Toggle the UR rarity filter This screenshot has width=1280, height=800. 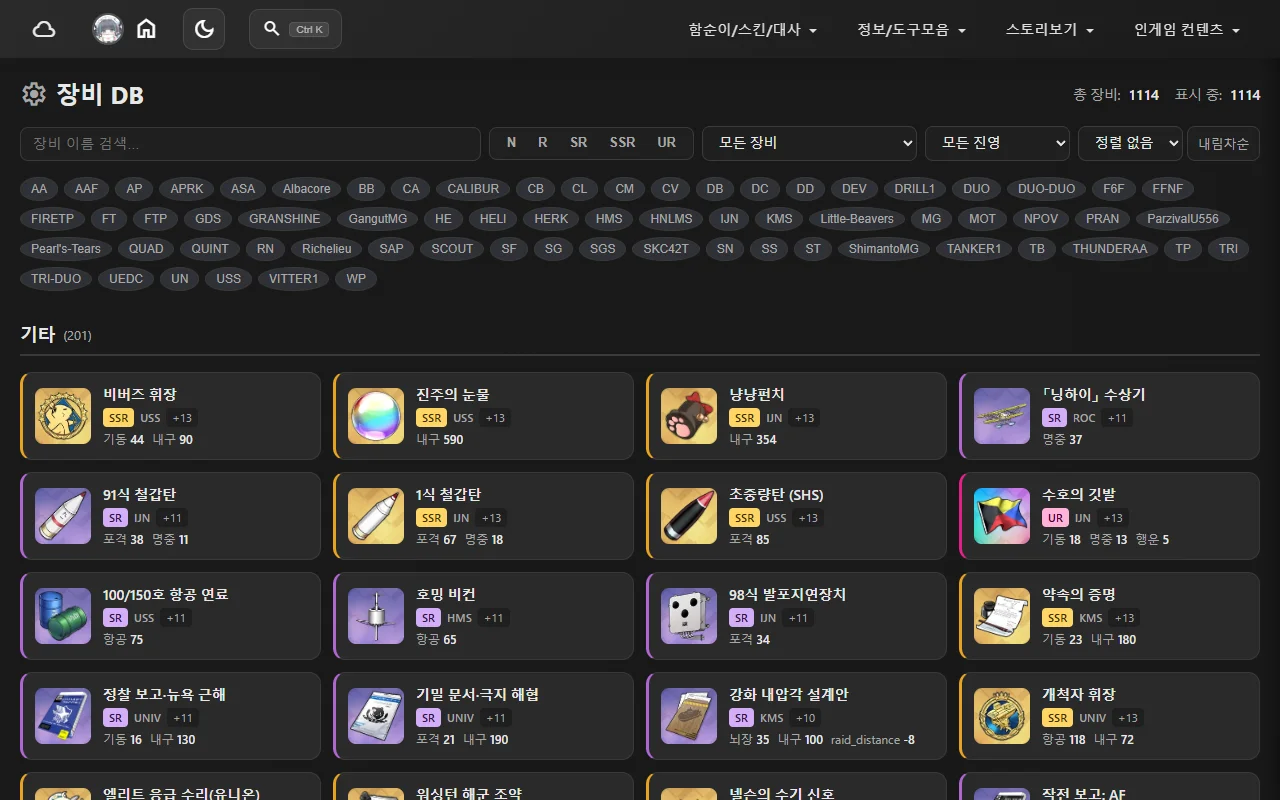click(667, 143)
